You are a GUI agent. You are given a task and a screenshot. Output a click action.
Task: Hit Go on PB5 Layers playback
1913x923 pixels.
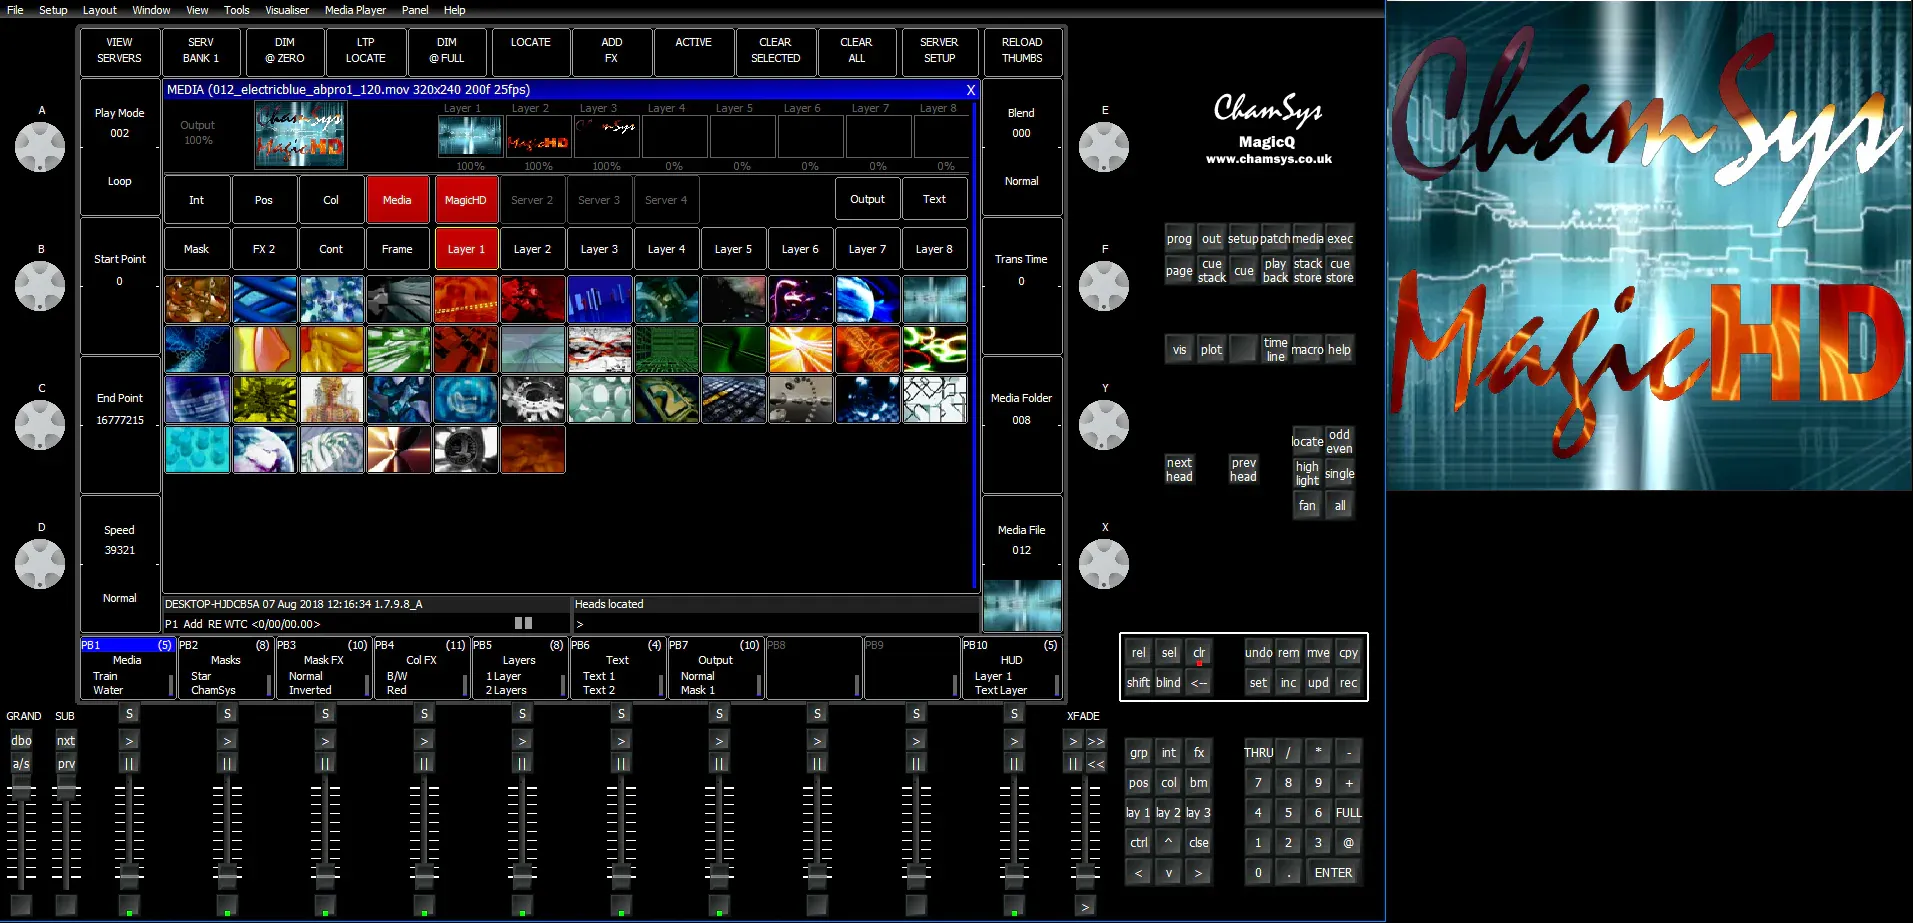click(x=522, y=741)
